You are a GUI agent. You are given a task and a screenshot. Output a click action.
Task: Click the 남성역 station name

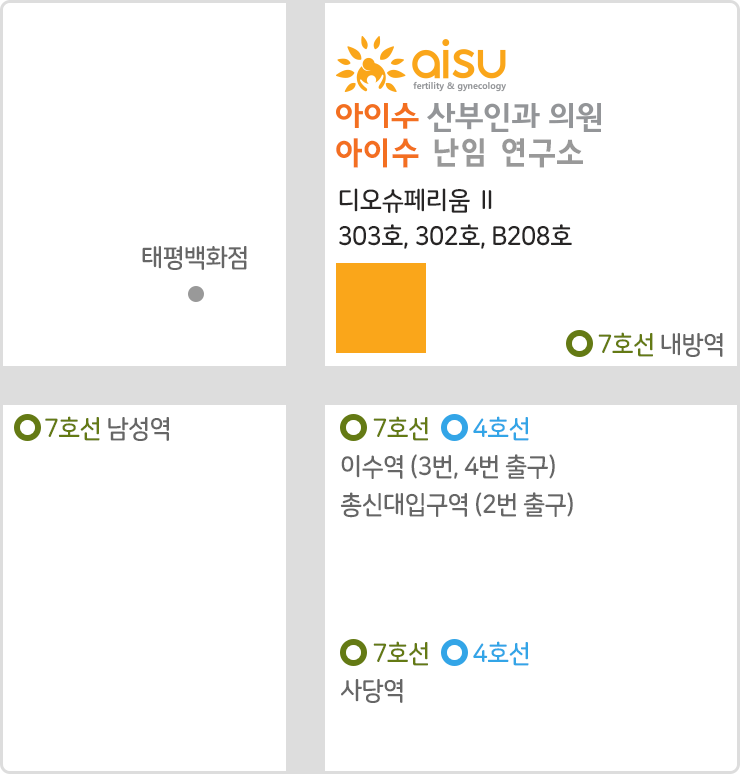pos(139,428)
